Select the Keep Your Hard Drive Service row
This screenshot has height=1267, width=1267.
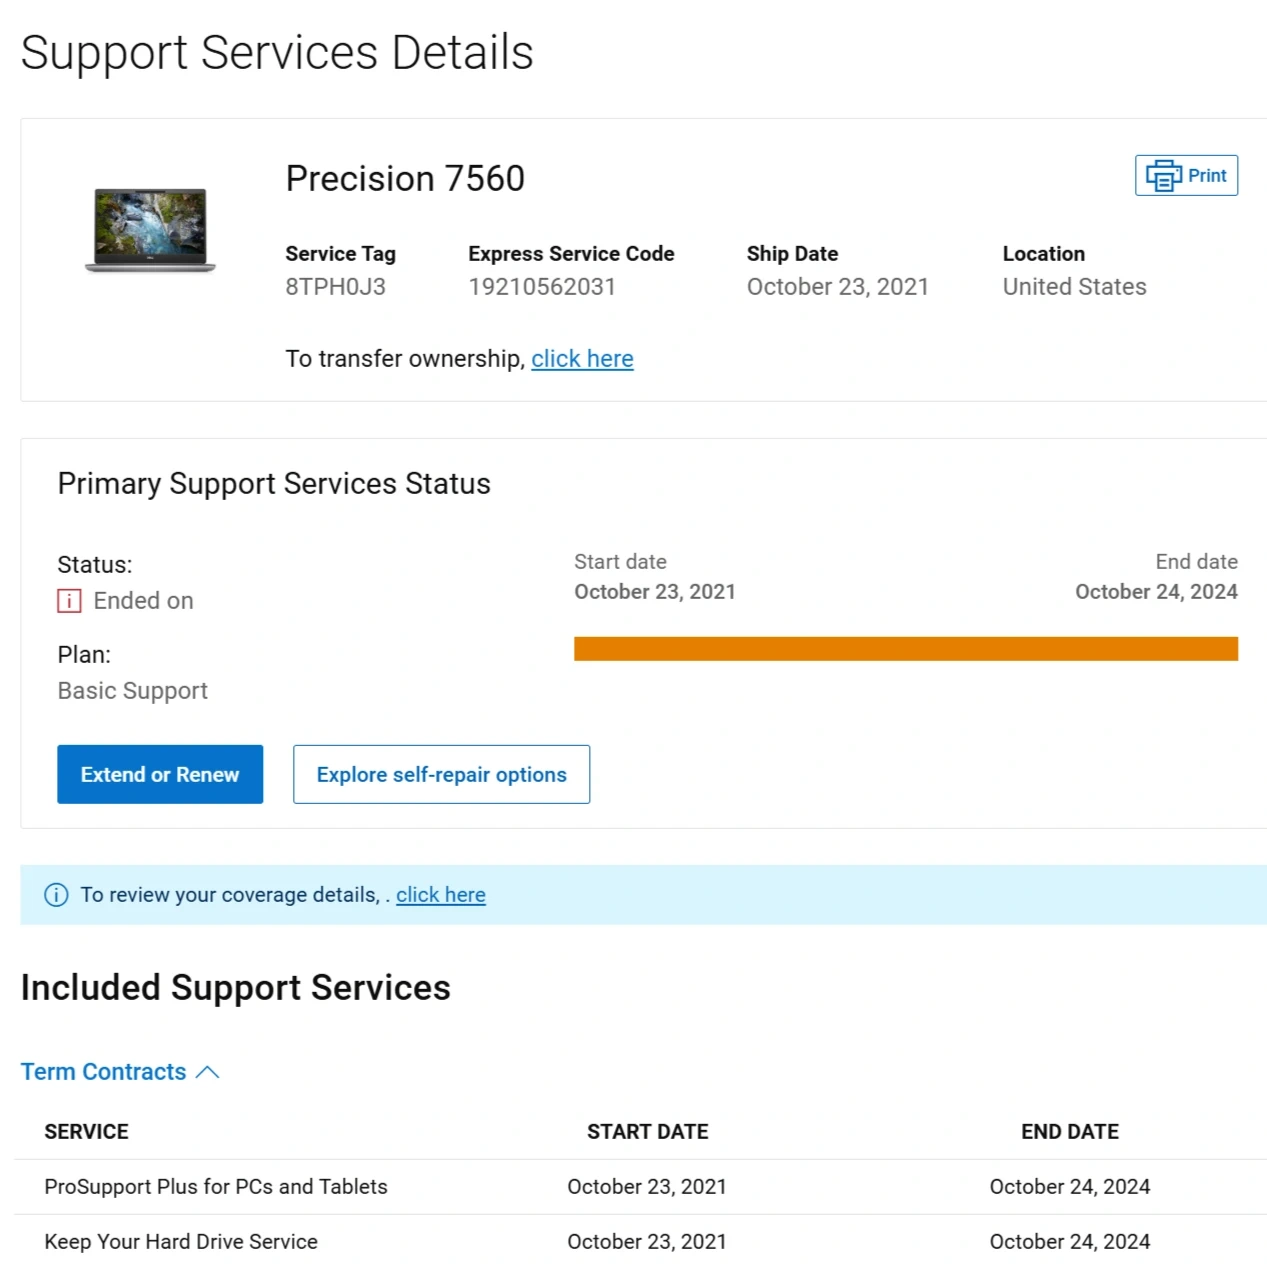pyautogui.click(x=181, y=1242)
